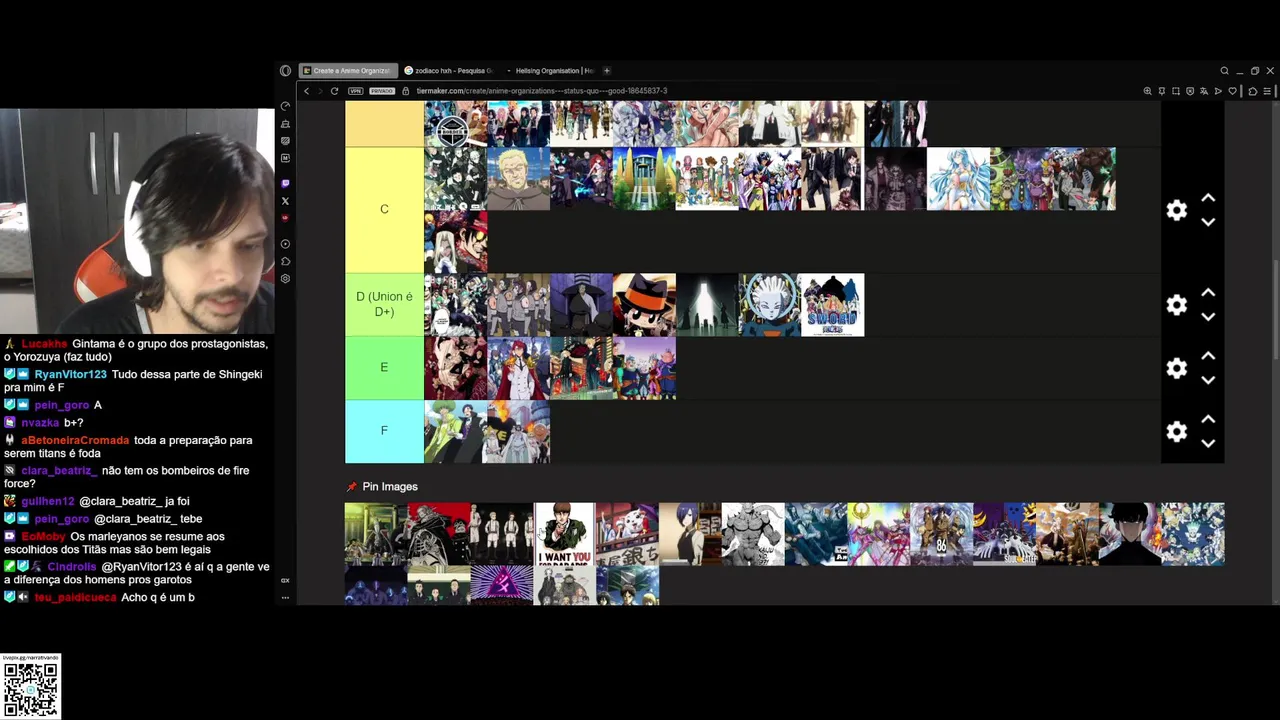This screenshot has height=720, width=1280.
Task: Translate page with translate icon
Action: [x=1204, y=91]
